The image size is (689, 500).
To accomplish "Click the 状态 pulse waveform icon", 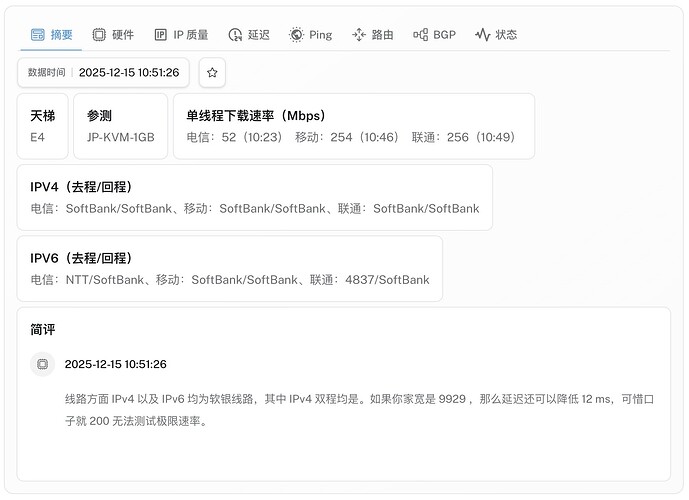I will (x=482, y=35).
